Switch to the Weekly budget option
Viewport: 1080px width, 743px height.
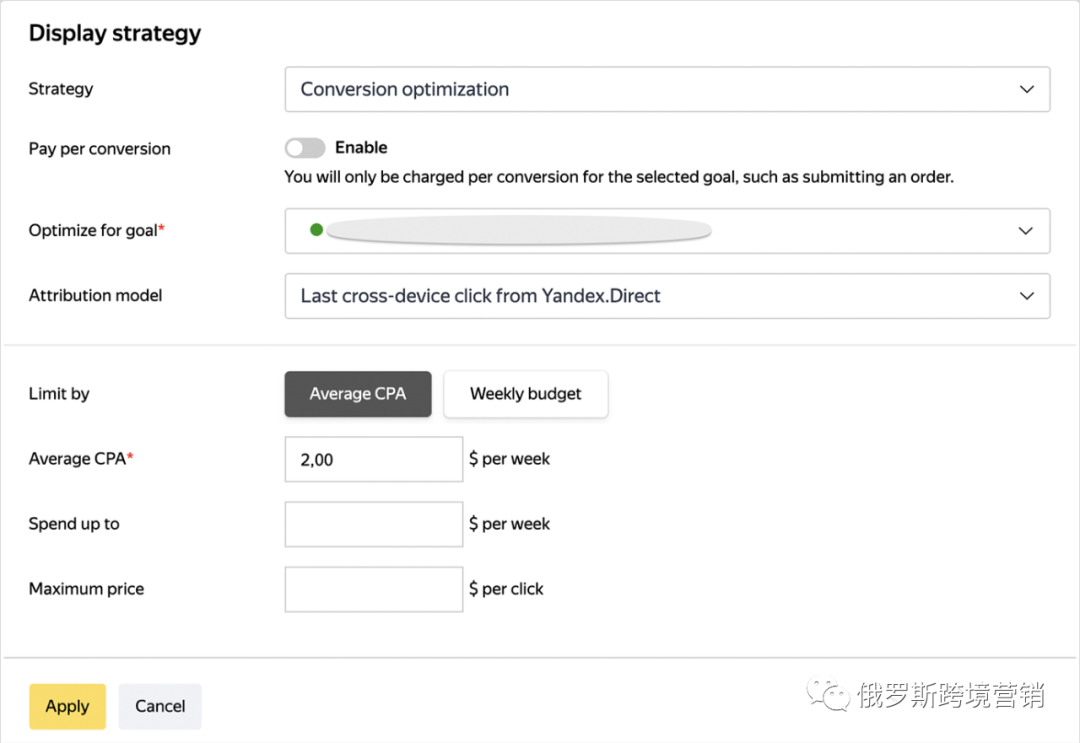(525, 394)
